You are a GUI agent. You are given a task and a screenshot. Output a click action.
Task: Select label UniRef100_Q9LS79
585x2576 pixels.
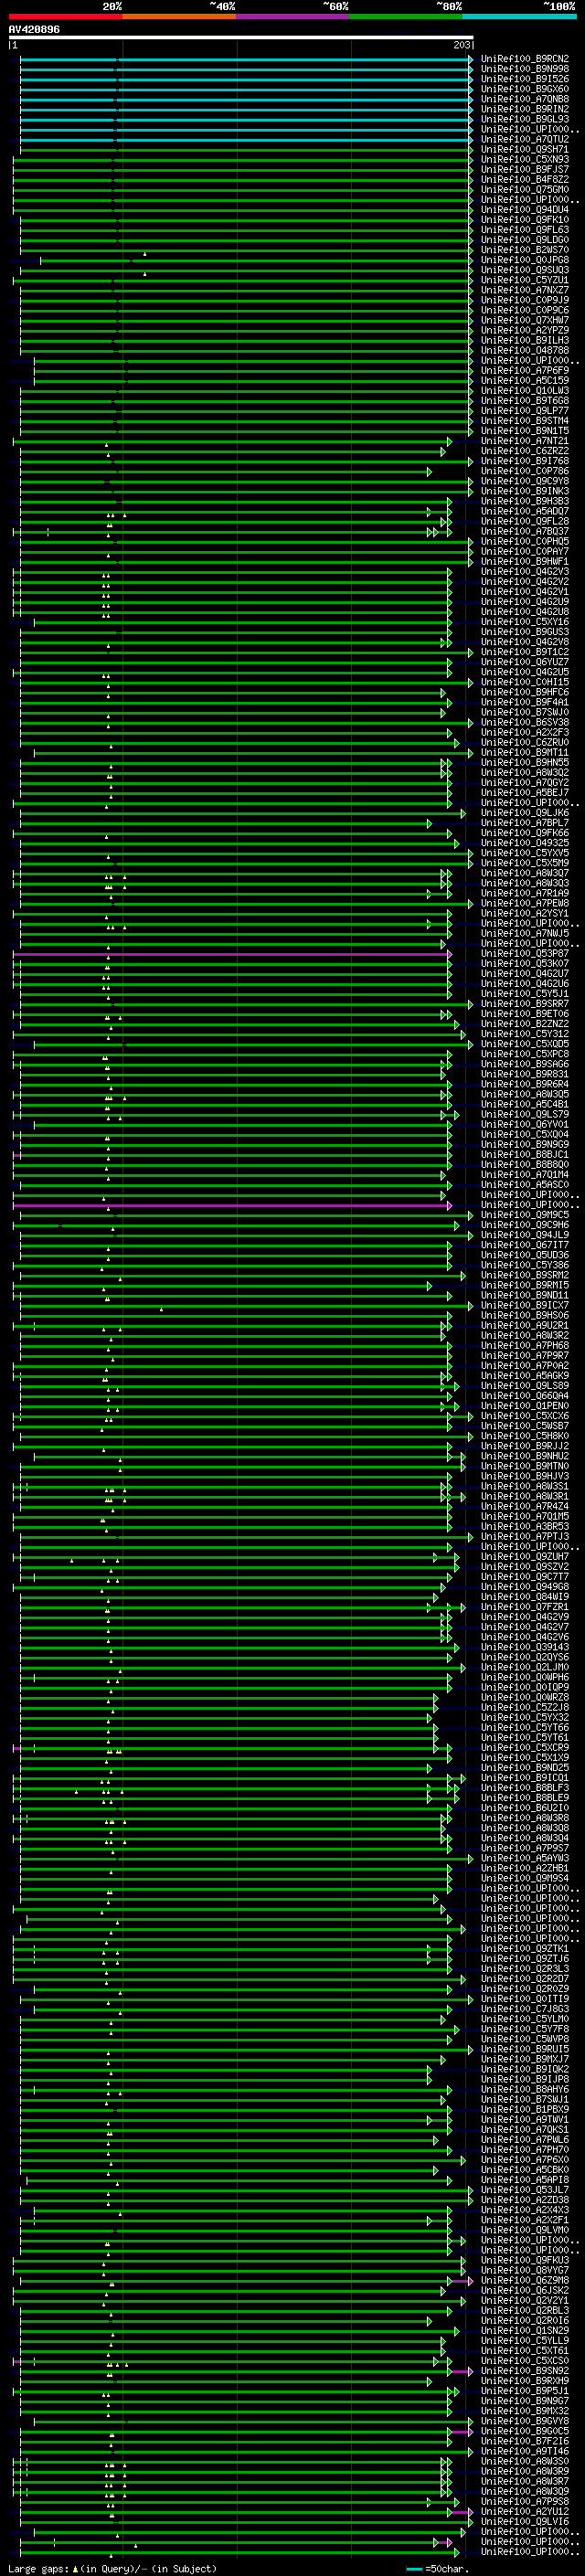(525, 1115)
